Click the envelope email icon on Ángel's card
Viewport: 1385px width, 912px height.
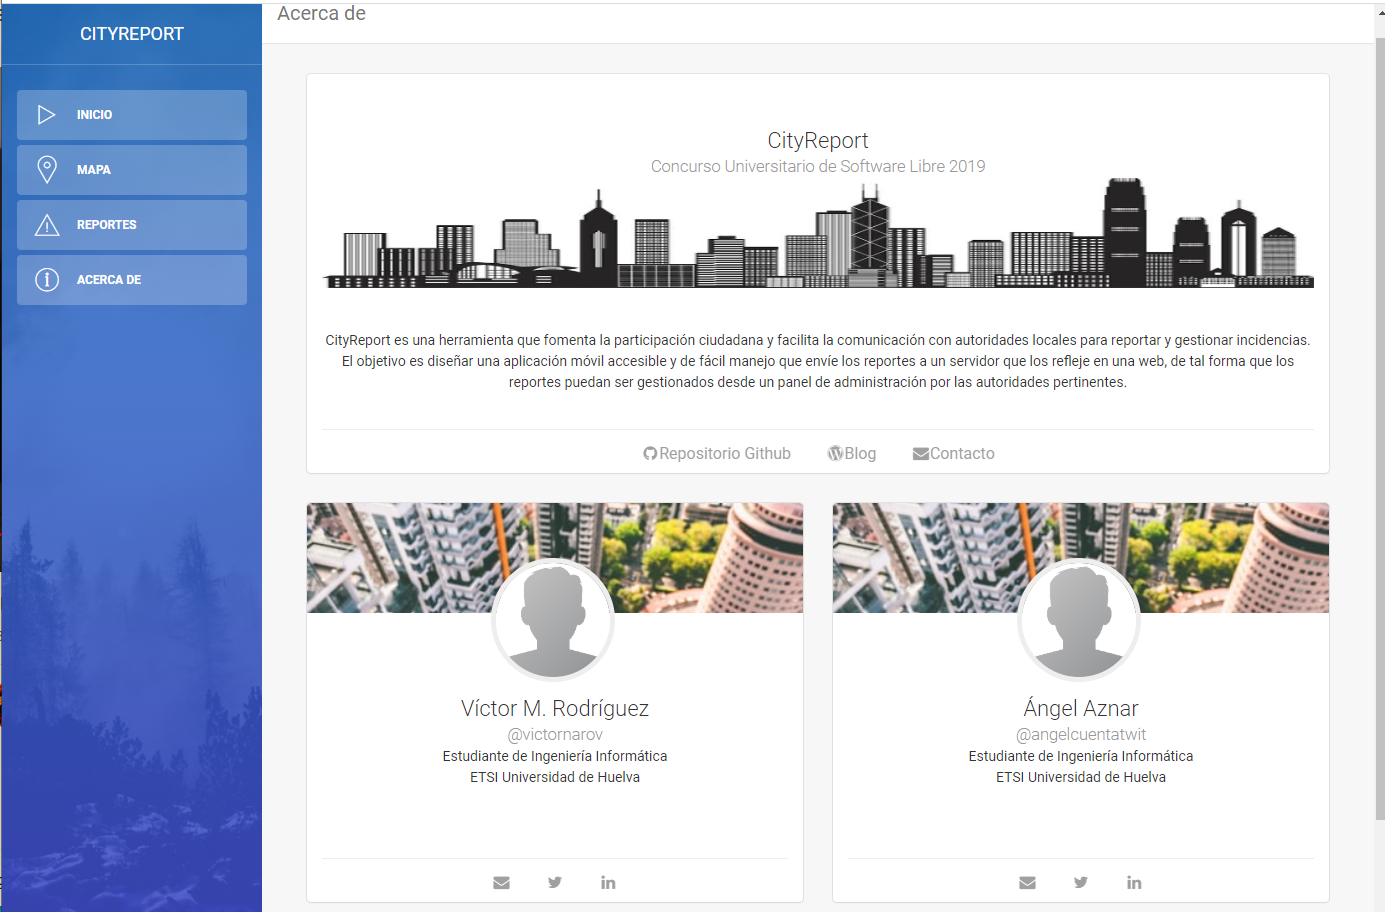coord(1027,882)
